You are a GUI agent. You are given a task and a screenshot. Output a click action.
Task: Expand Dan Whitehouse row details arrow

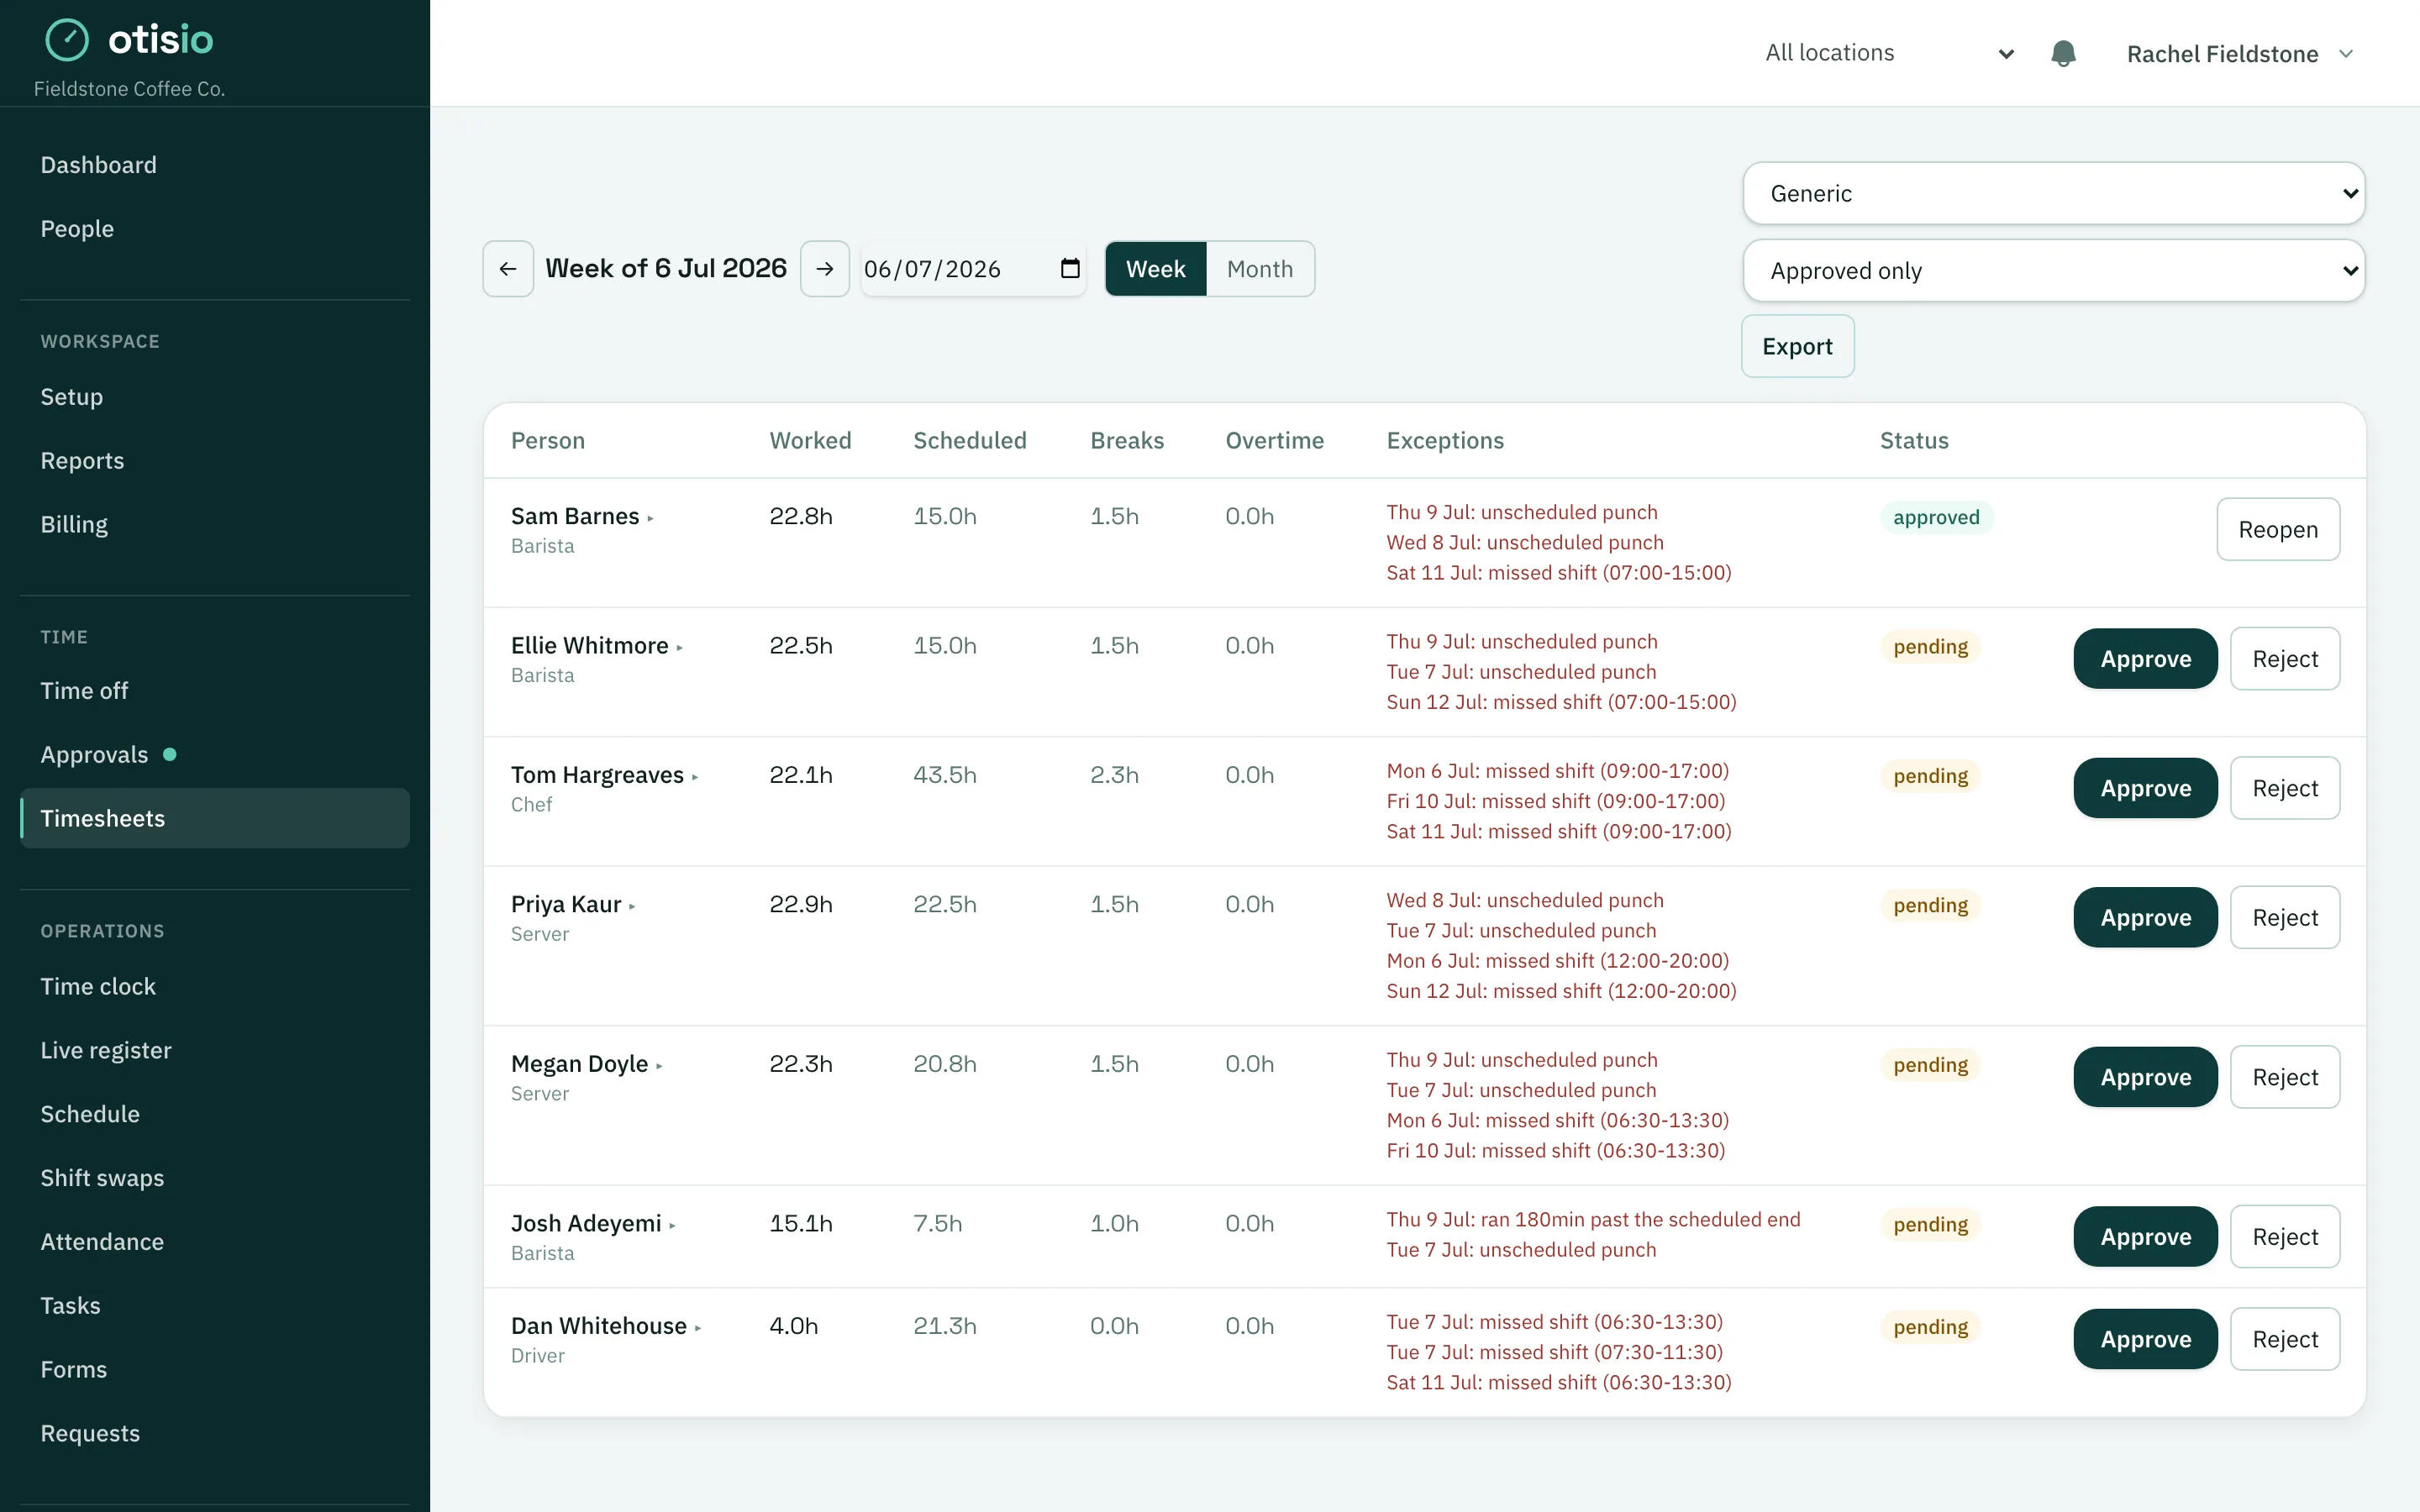point(698,1328)
